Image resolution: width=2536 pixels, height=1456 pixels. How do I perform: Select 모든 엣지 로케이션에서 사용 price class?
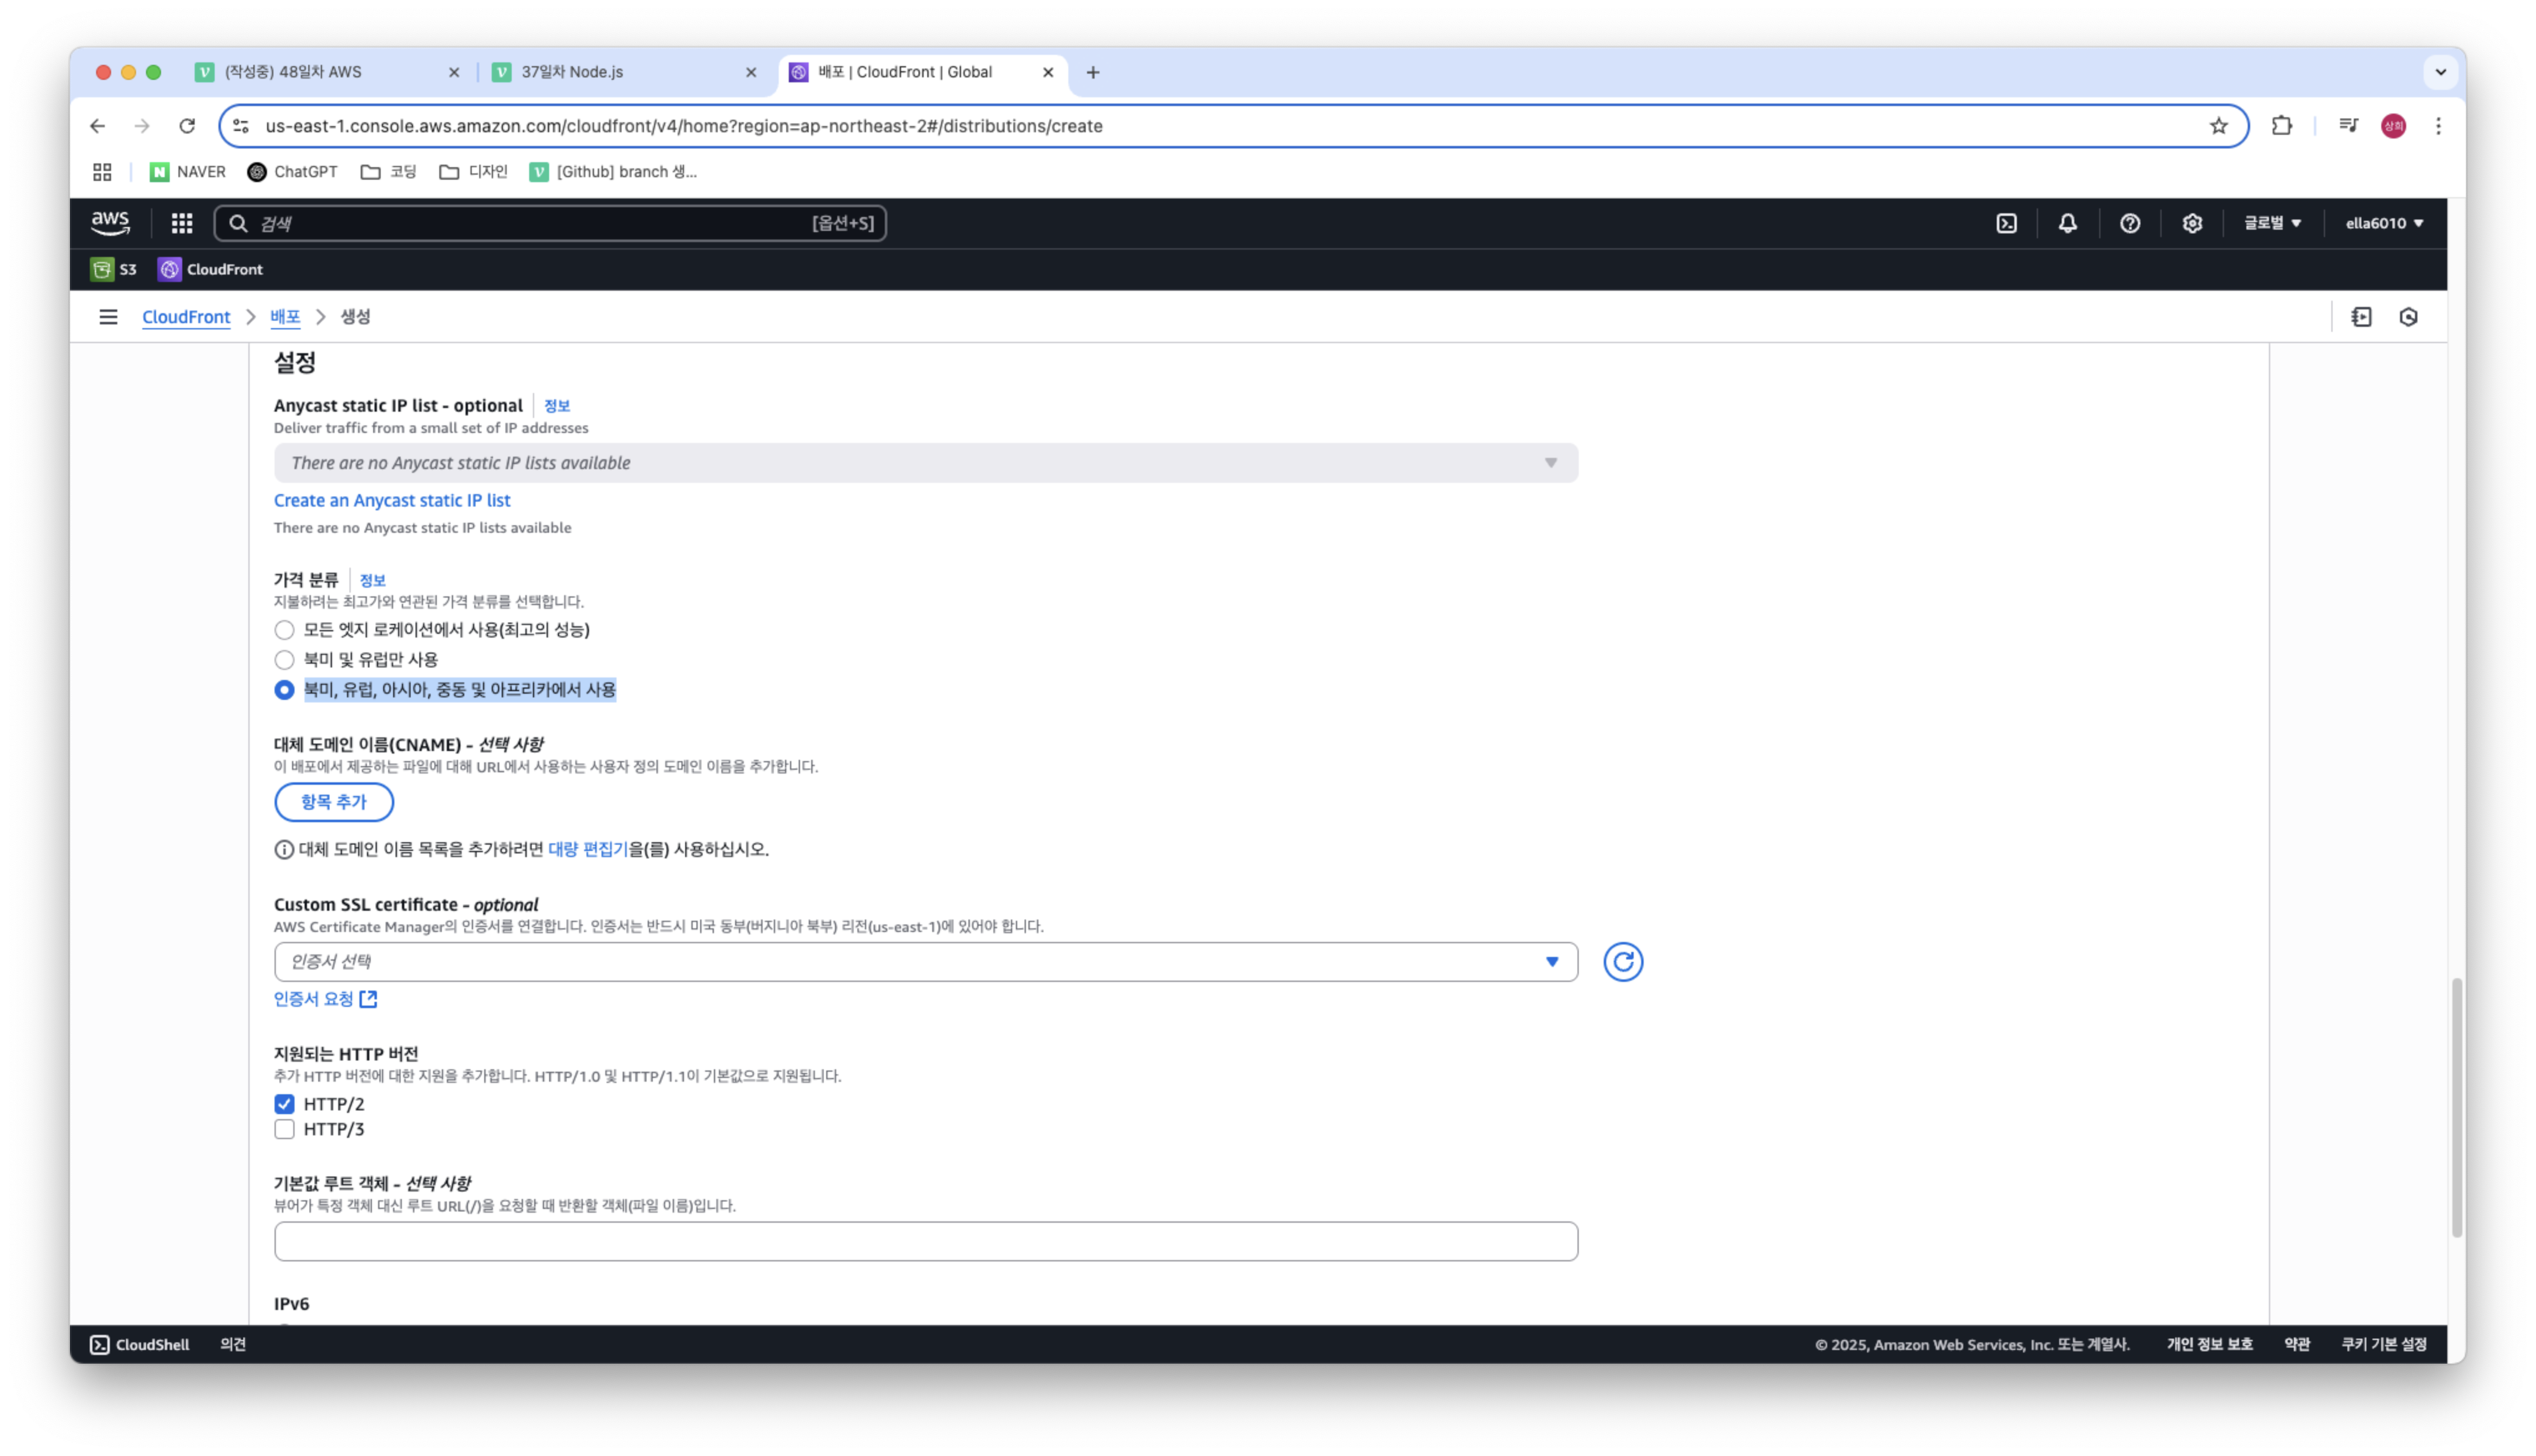[284, 630]
